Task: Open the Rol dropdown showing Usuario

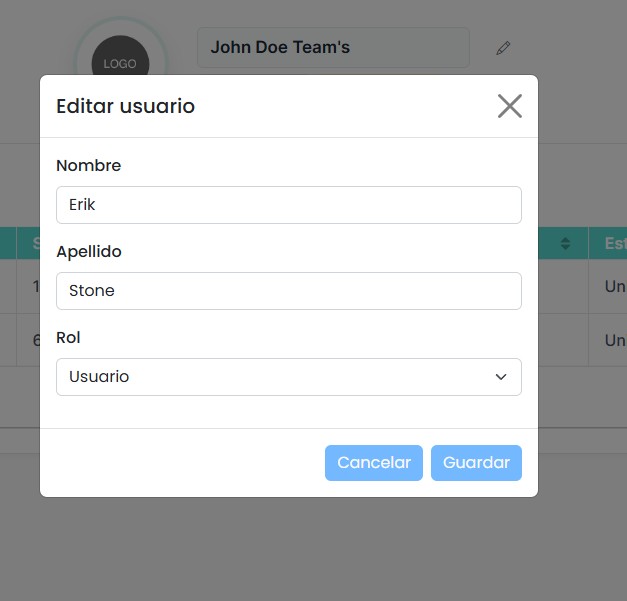Action: click(x=288, y=377)
